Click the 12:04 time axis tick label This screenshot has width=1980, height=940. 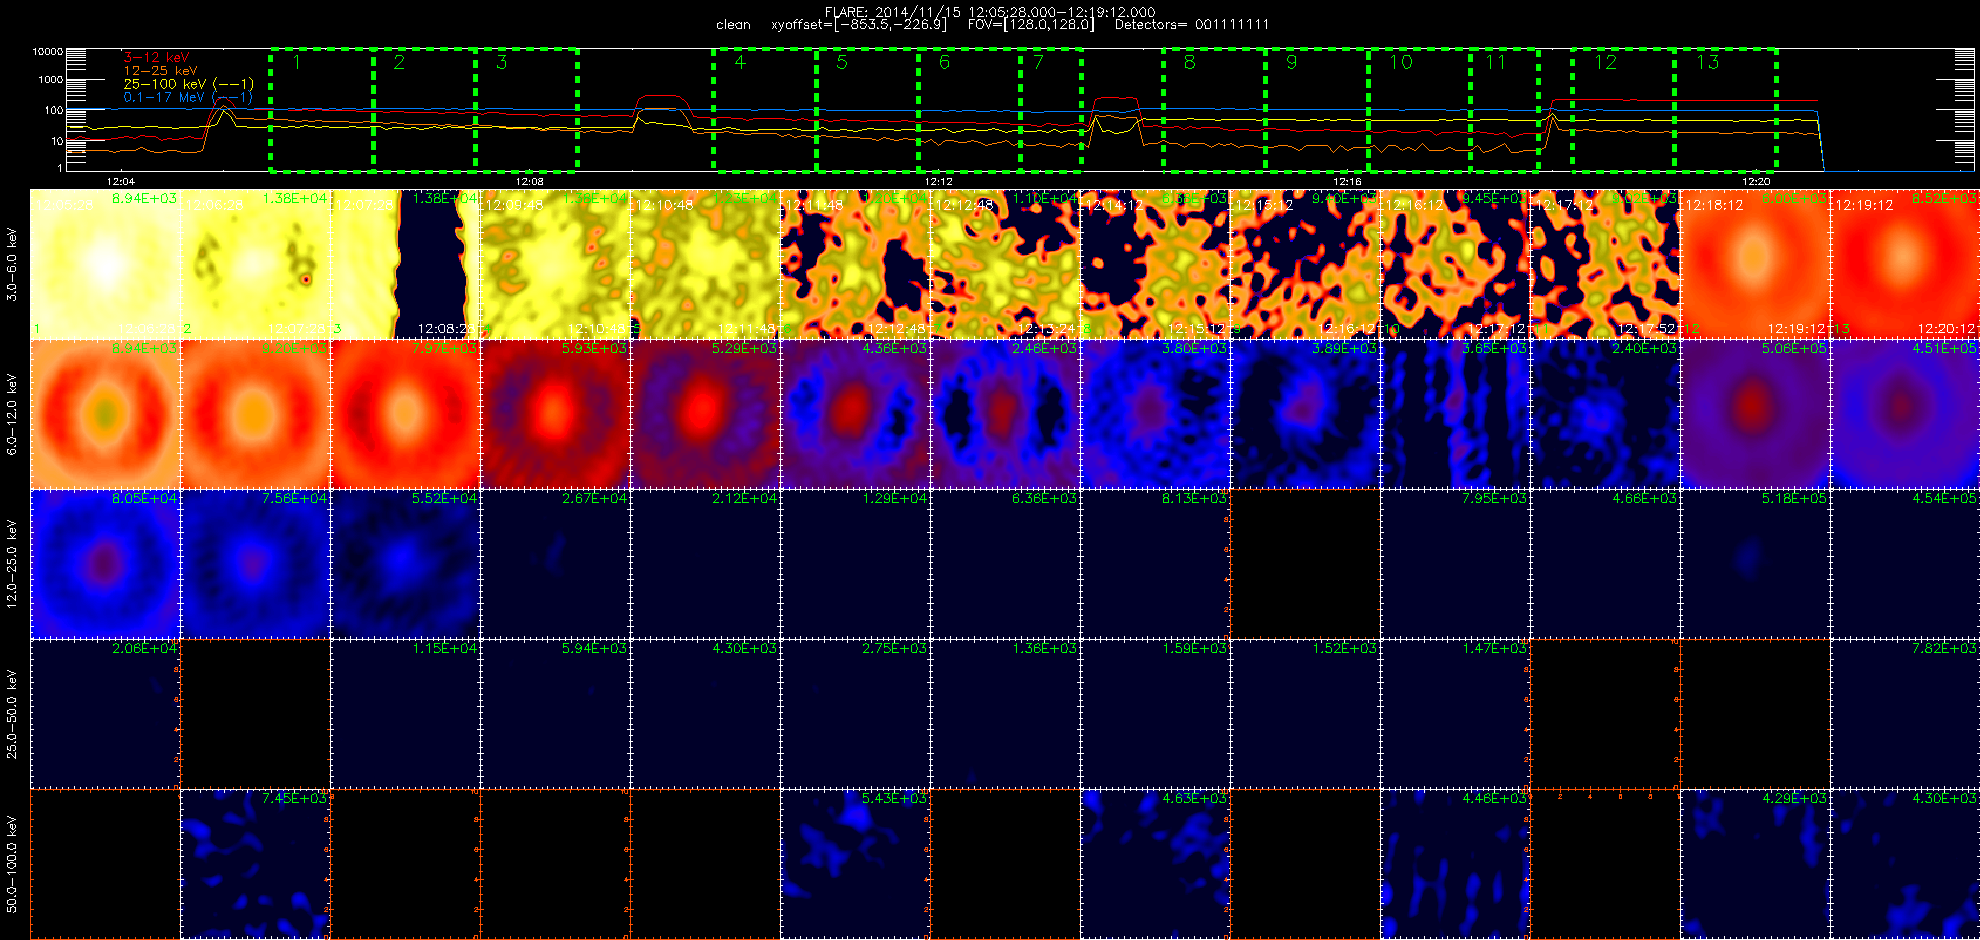(120, 181)
